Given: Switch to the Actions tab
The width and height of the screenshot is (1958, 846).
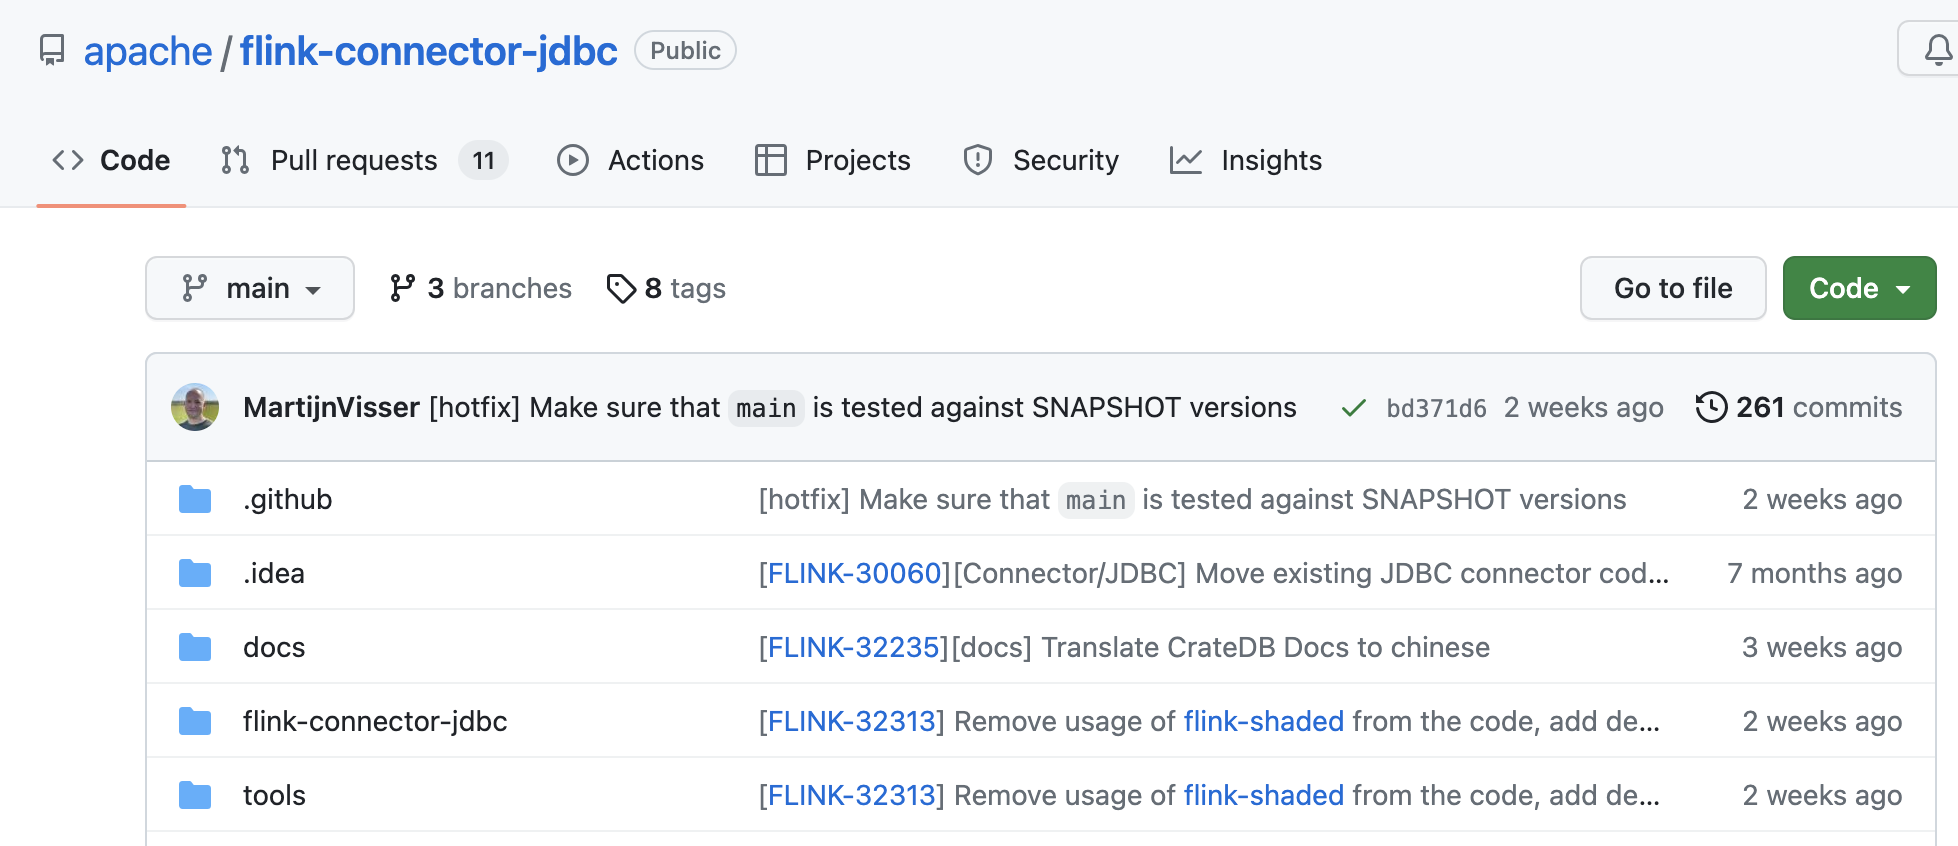Looking at the screenshot, I should [630, 160].
